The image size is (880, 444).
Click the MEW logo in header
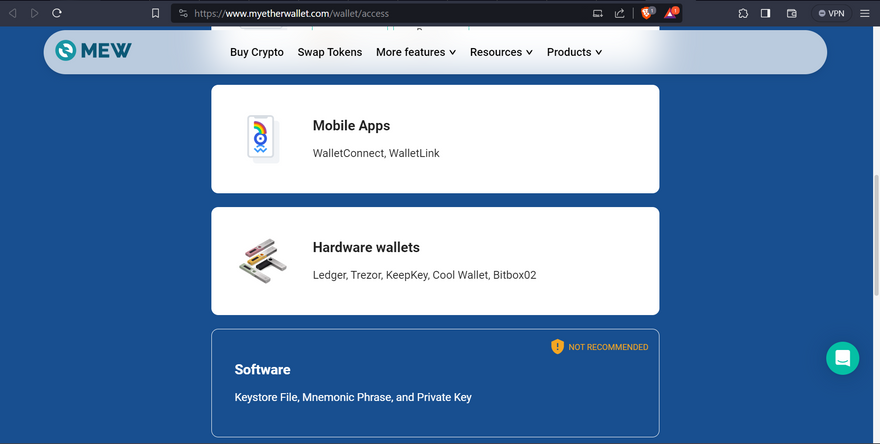tap(94, 52)
